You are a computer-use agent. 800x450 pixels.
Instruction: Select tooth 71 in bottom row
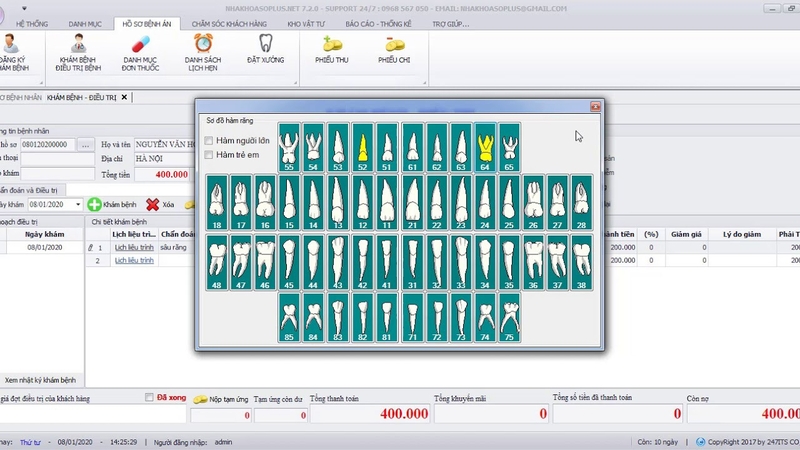(x=412, y=317)
